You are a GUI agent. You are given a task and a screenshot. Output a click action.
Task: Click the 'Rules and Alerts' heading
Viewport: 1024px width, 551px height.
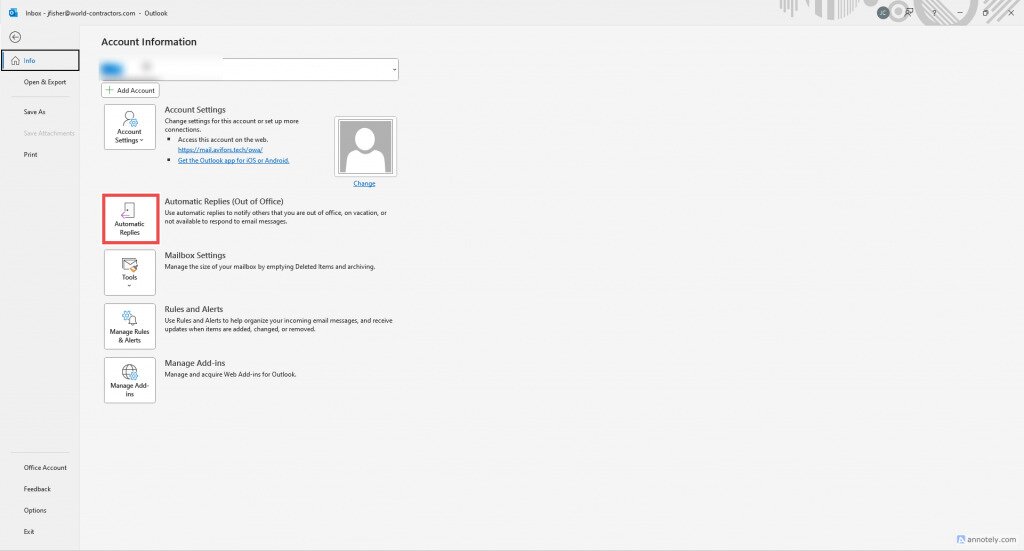tap(194, 309)
